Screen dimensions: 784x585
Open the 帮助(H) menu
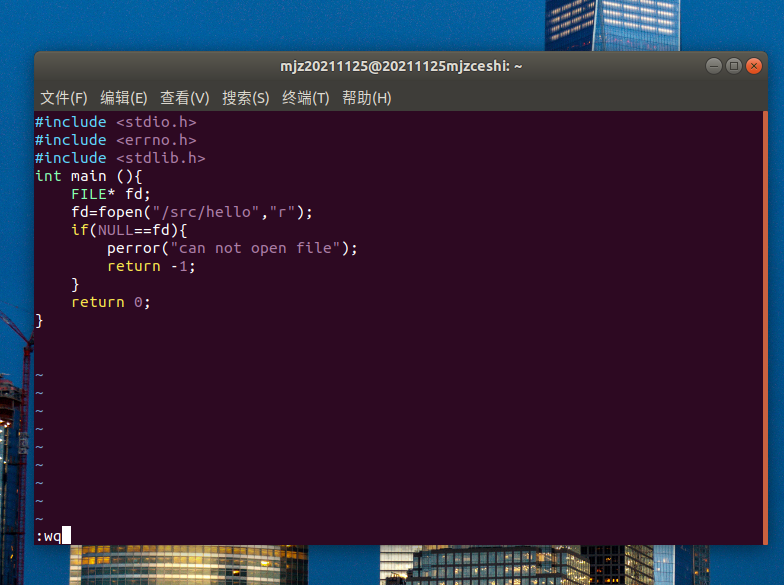point(366,98)
